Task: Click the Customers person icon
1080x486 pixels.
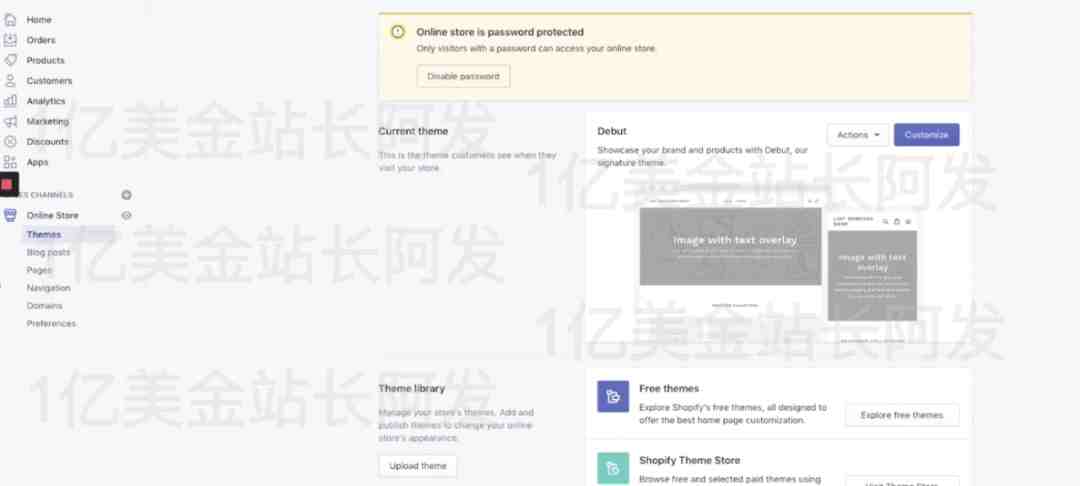Action: (x=10, y=81)
